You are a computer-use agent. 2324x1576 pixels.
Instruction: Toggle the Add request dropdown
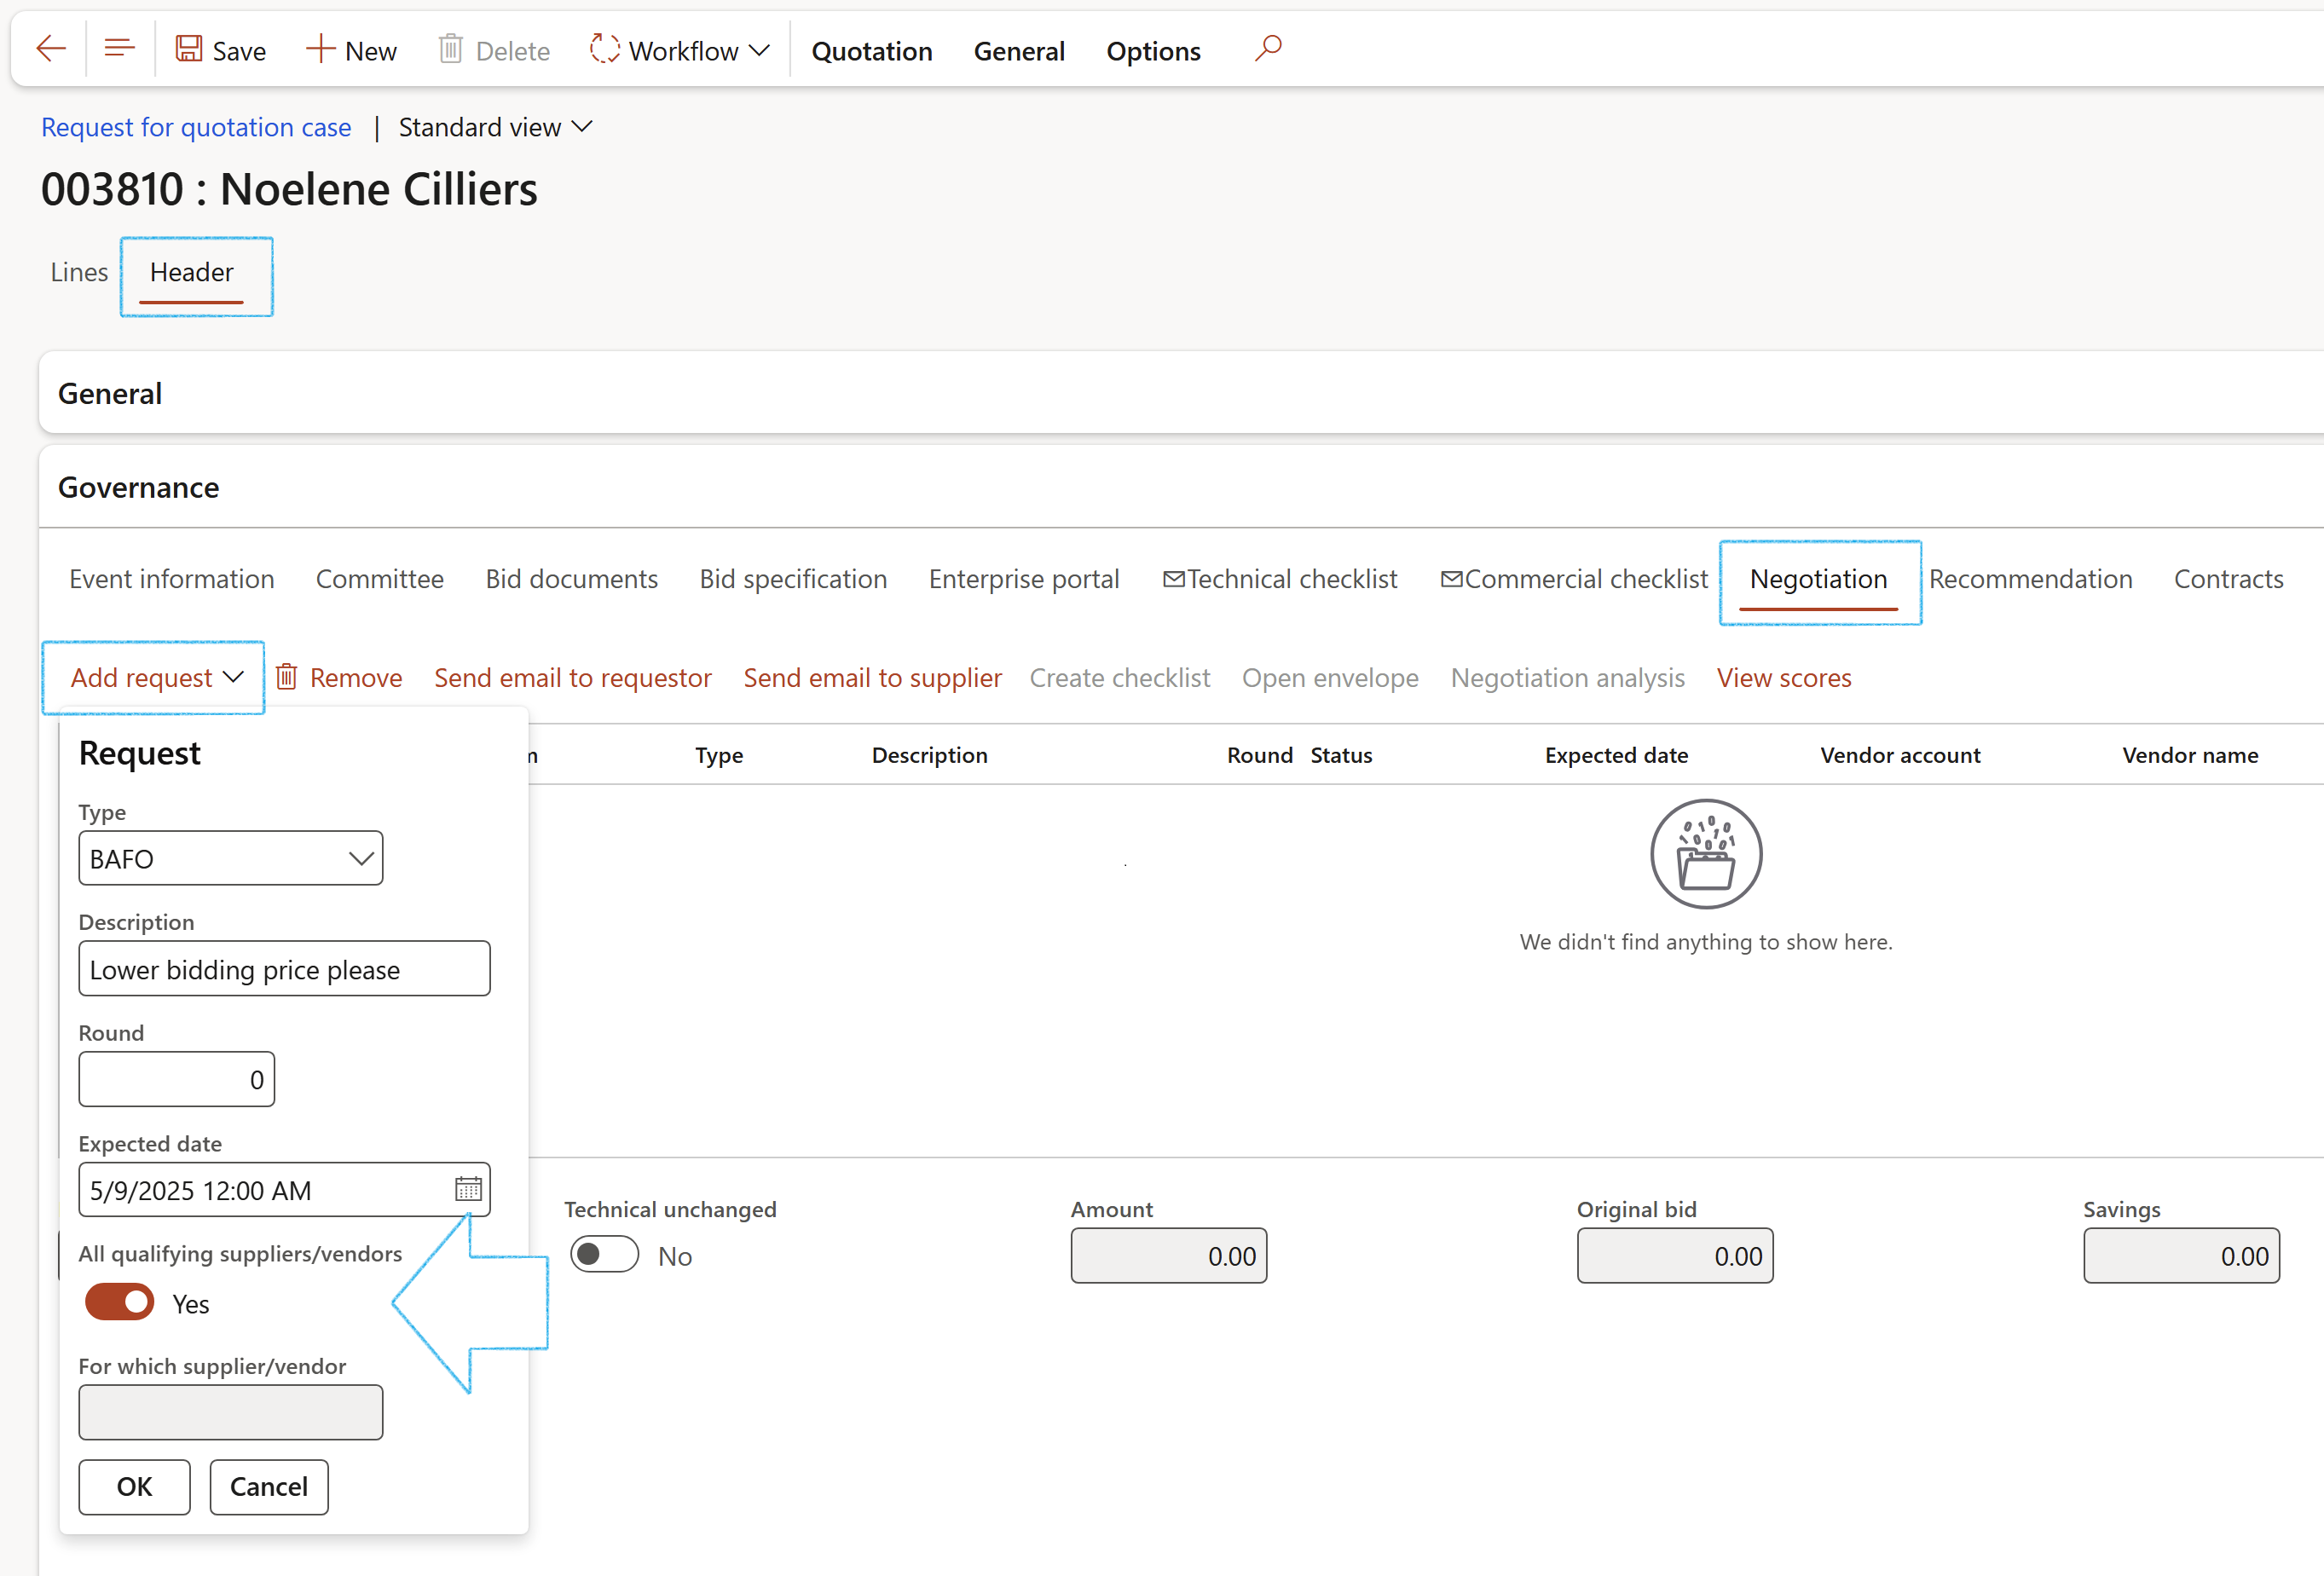[156, 678]
